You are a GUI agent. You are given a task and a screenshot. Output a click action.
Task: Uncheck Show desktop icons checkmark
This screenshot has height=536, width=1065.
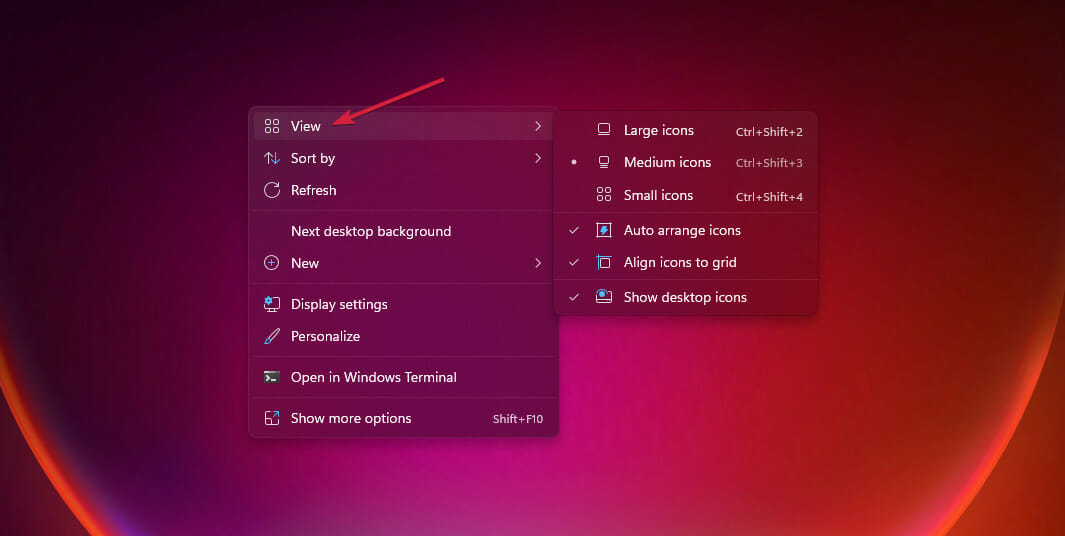pos(574,297)
